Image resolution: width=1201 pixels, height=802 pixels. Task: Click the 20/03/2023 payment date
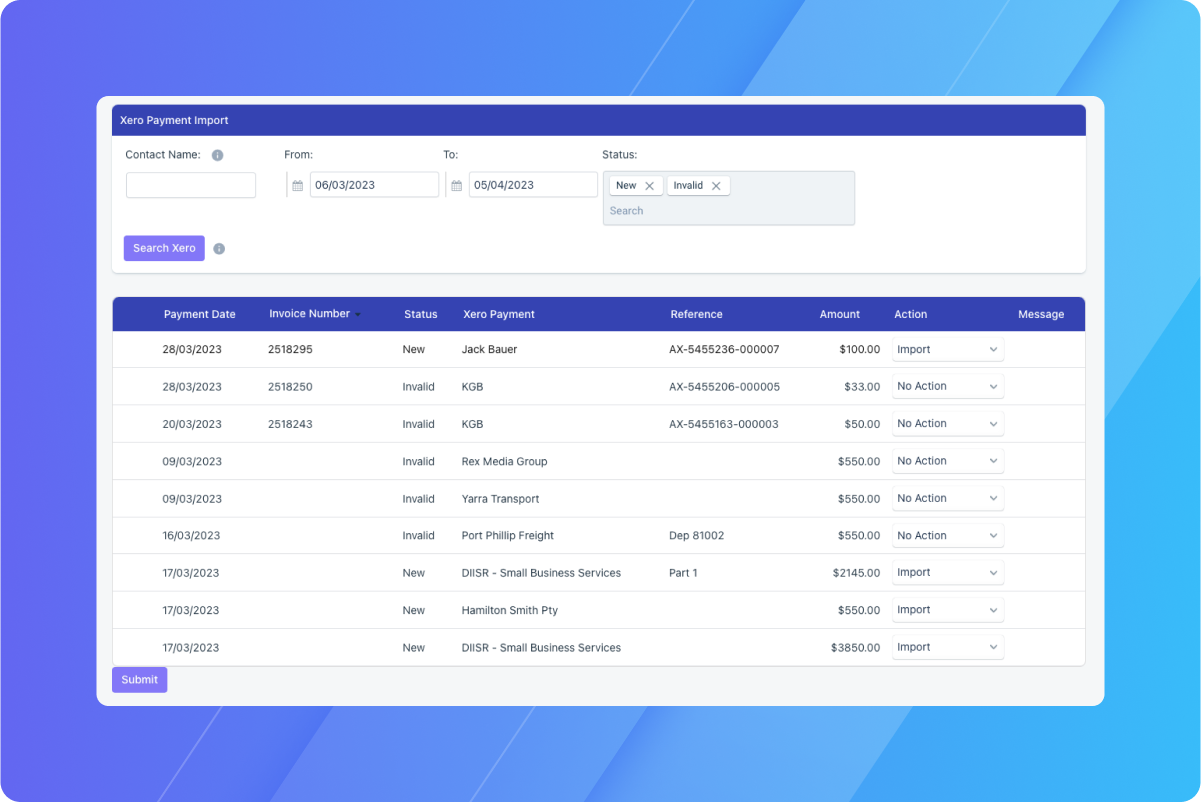click(192, 424)
